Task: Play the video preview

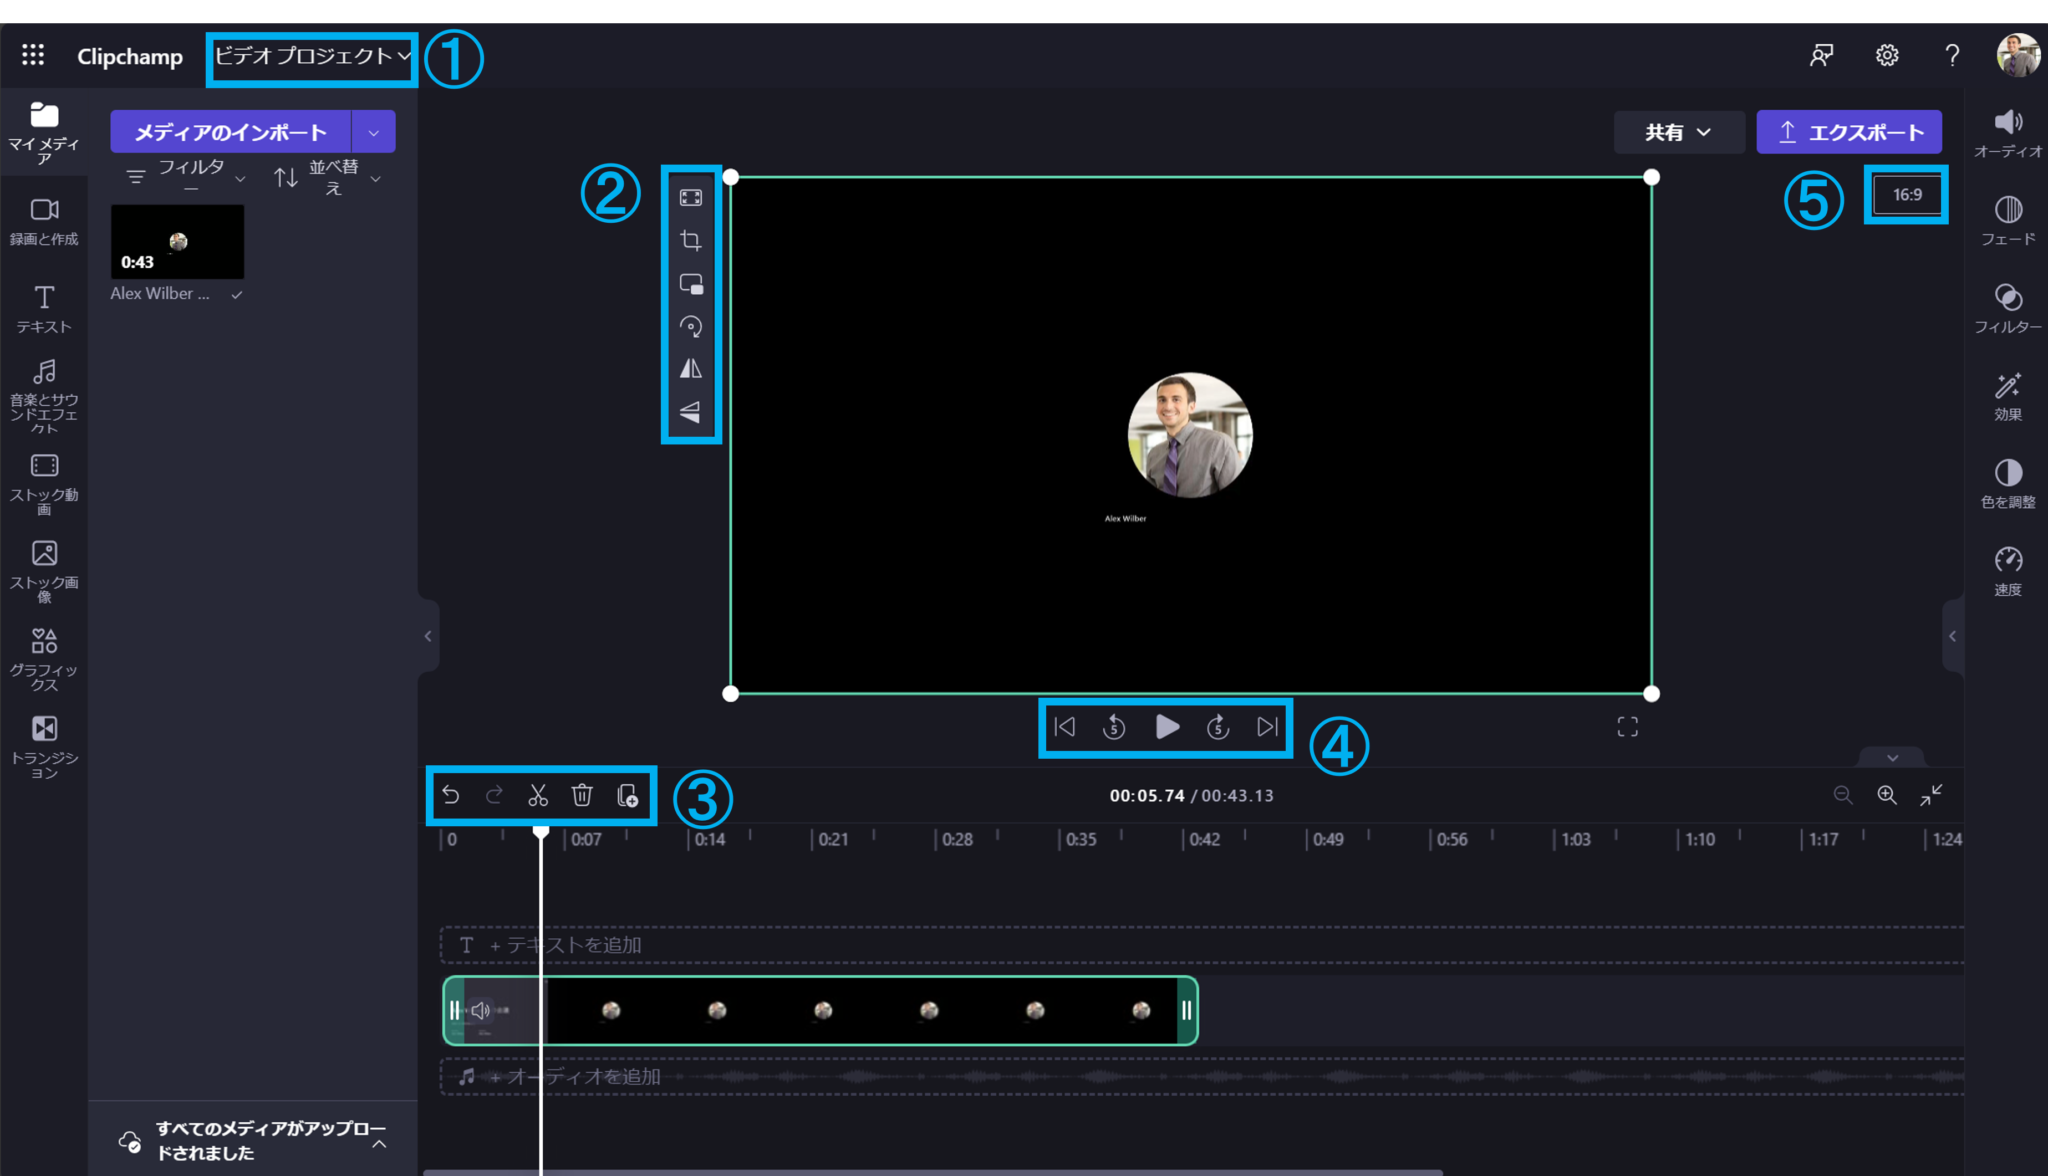Action: (1167, 727)
